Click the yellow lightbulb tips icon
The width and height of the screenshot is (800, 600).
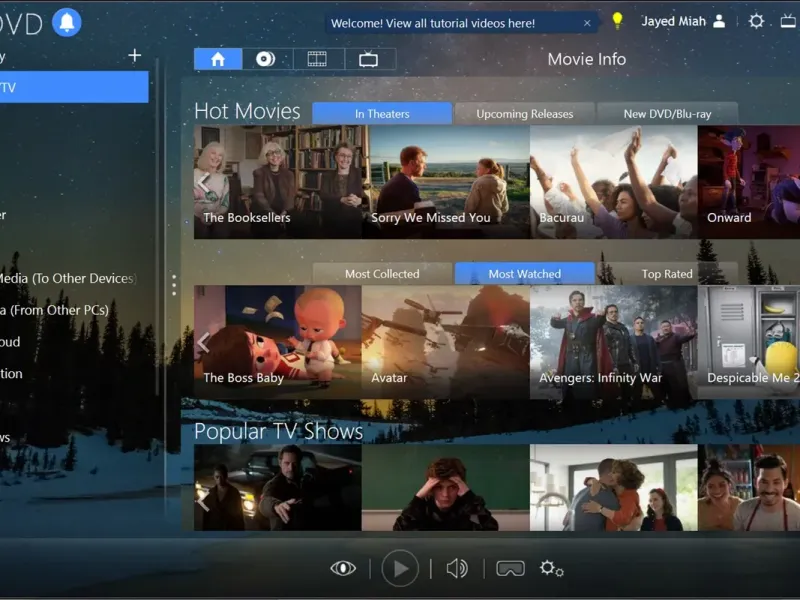coord(617,21)
